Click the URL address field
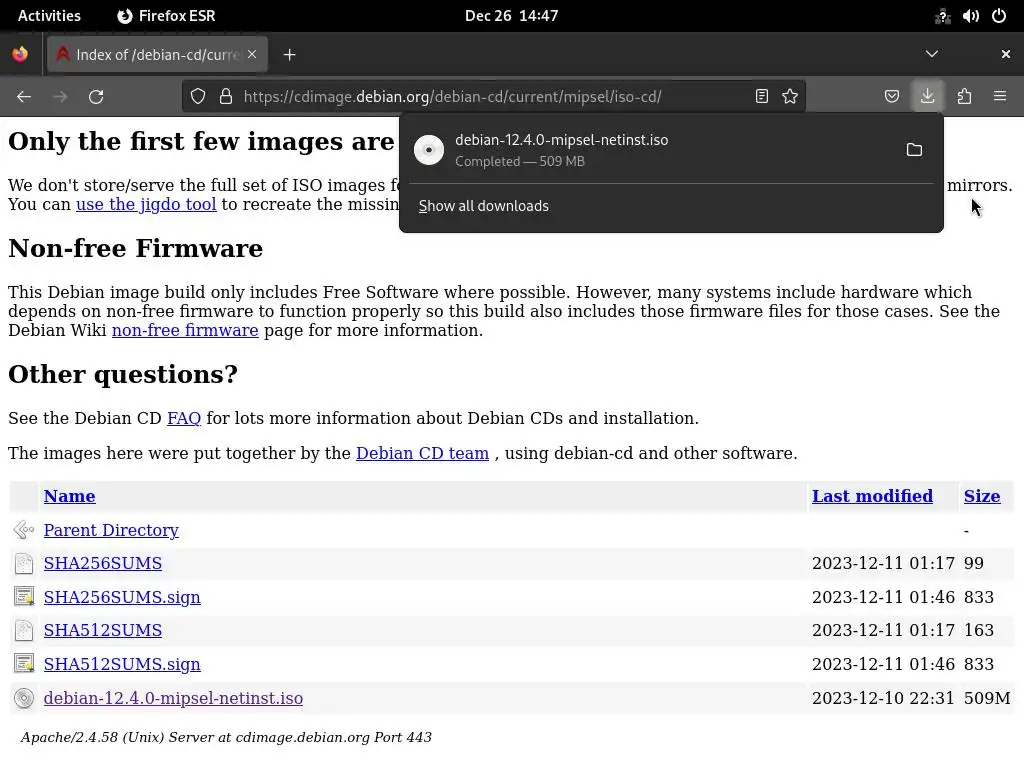This screenshot has height=768, width=1024. tap(480, 97)
